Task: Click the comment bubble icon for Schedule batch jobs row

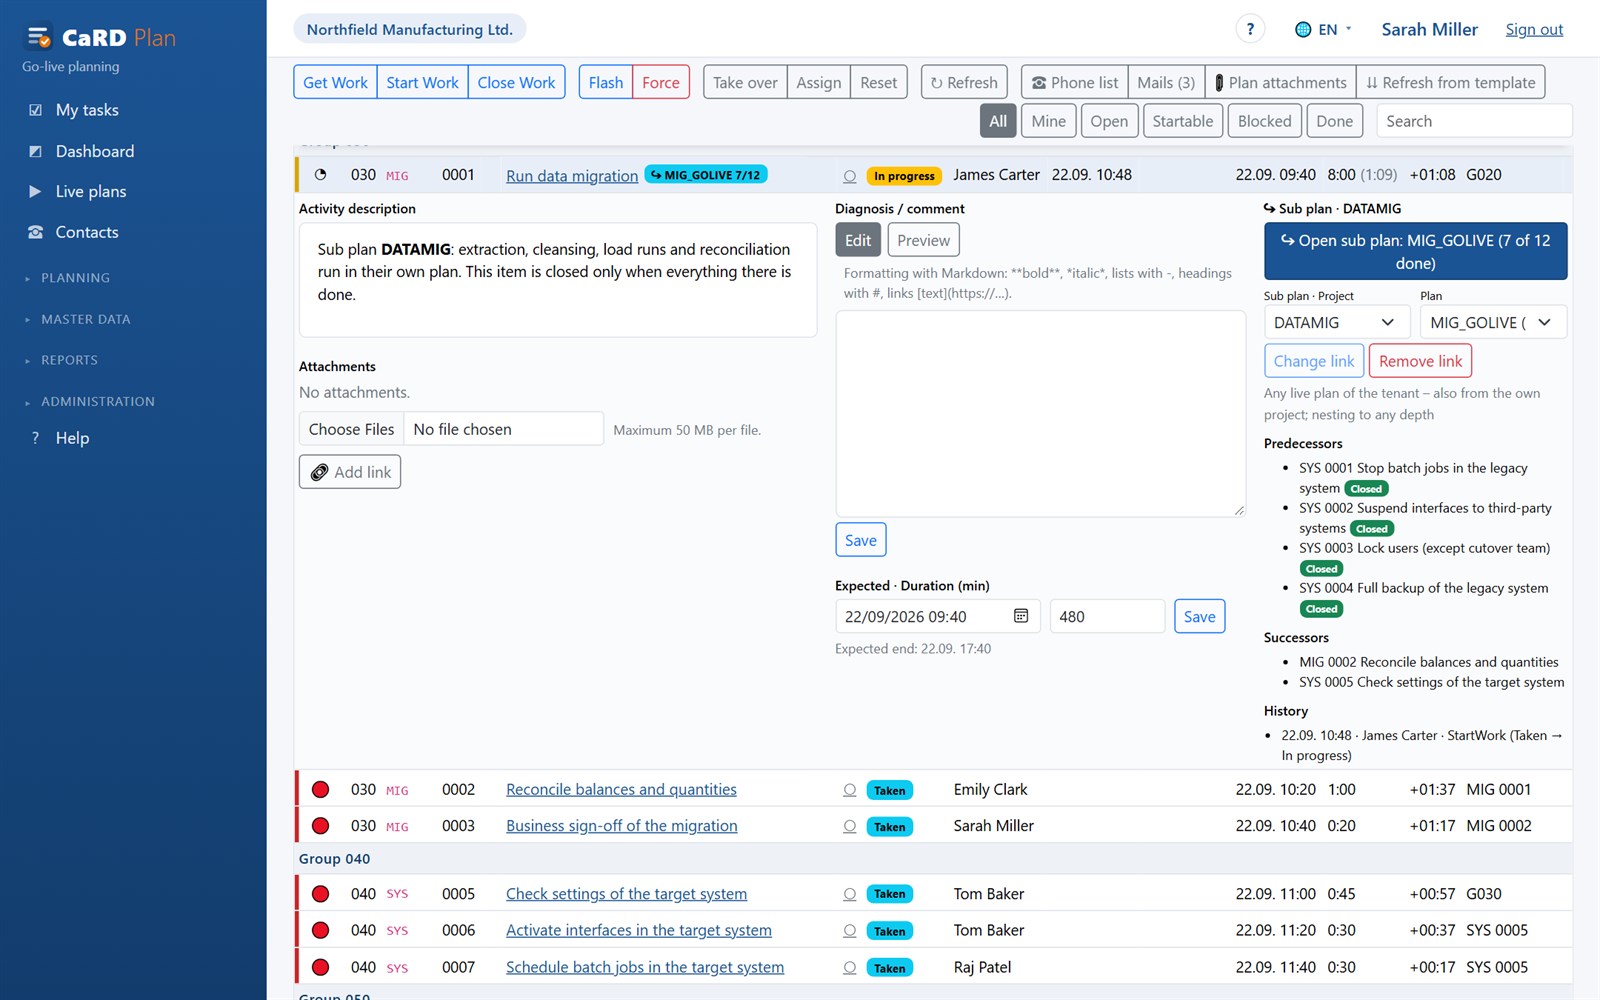Action: [850, 968]
